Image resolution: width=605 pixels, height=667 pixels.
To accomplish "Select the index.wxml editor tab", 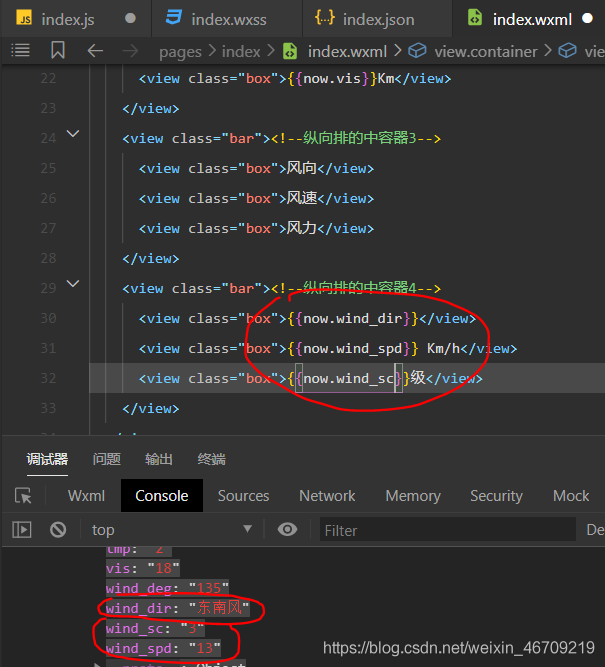I will pos(528,19).
